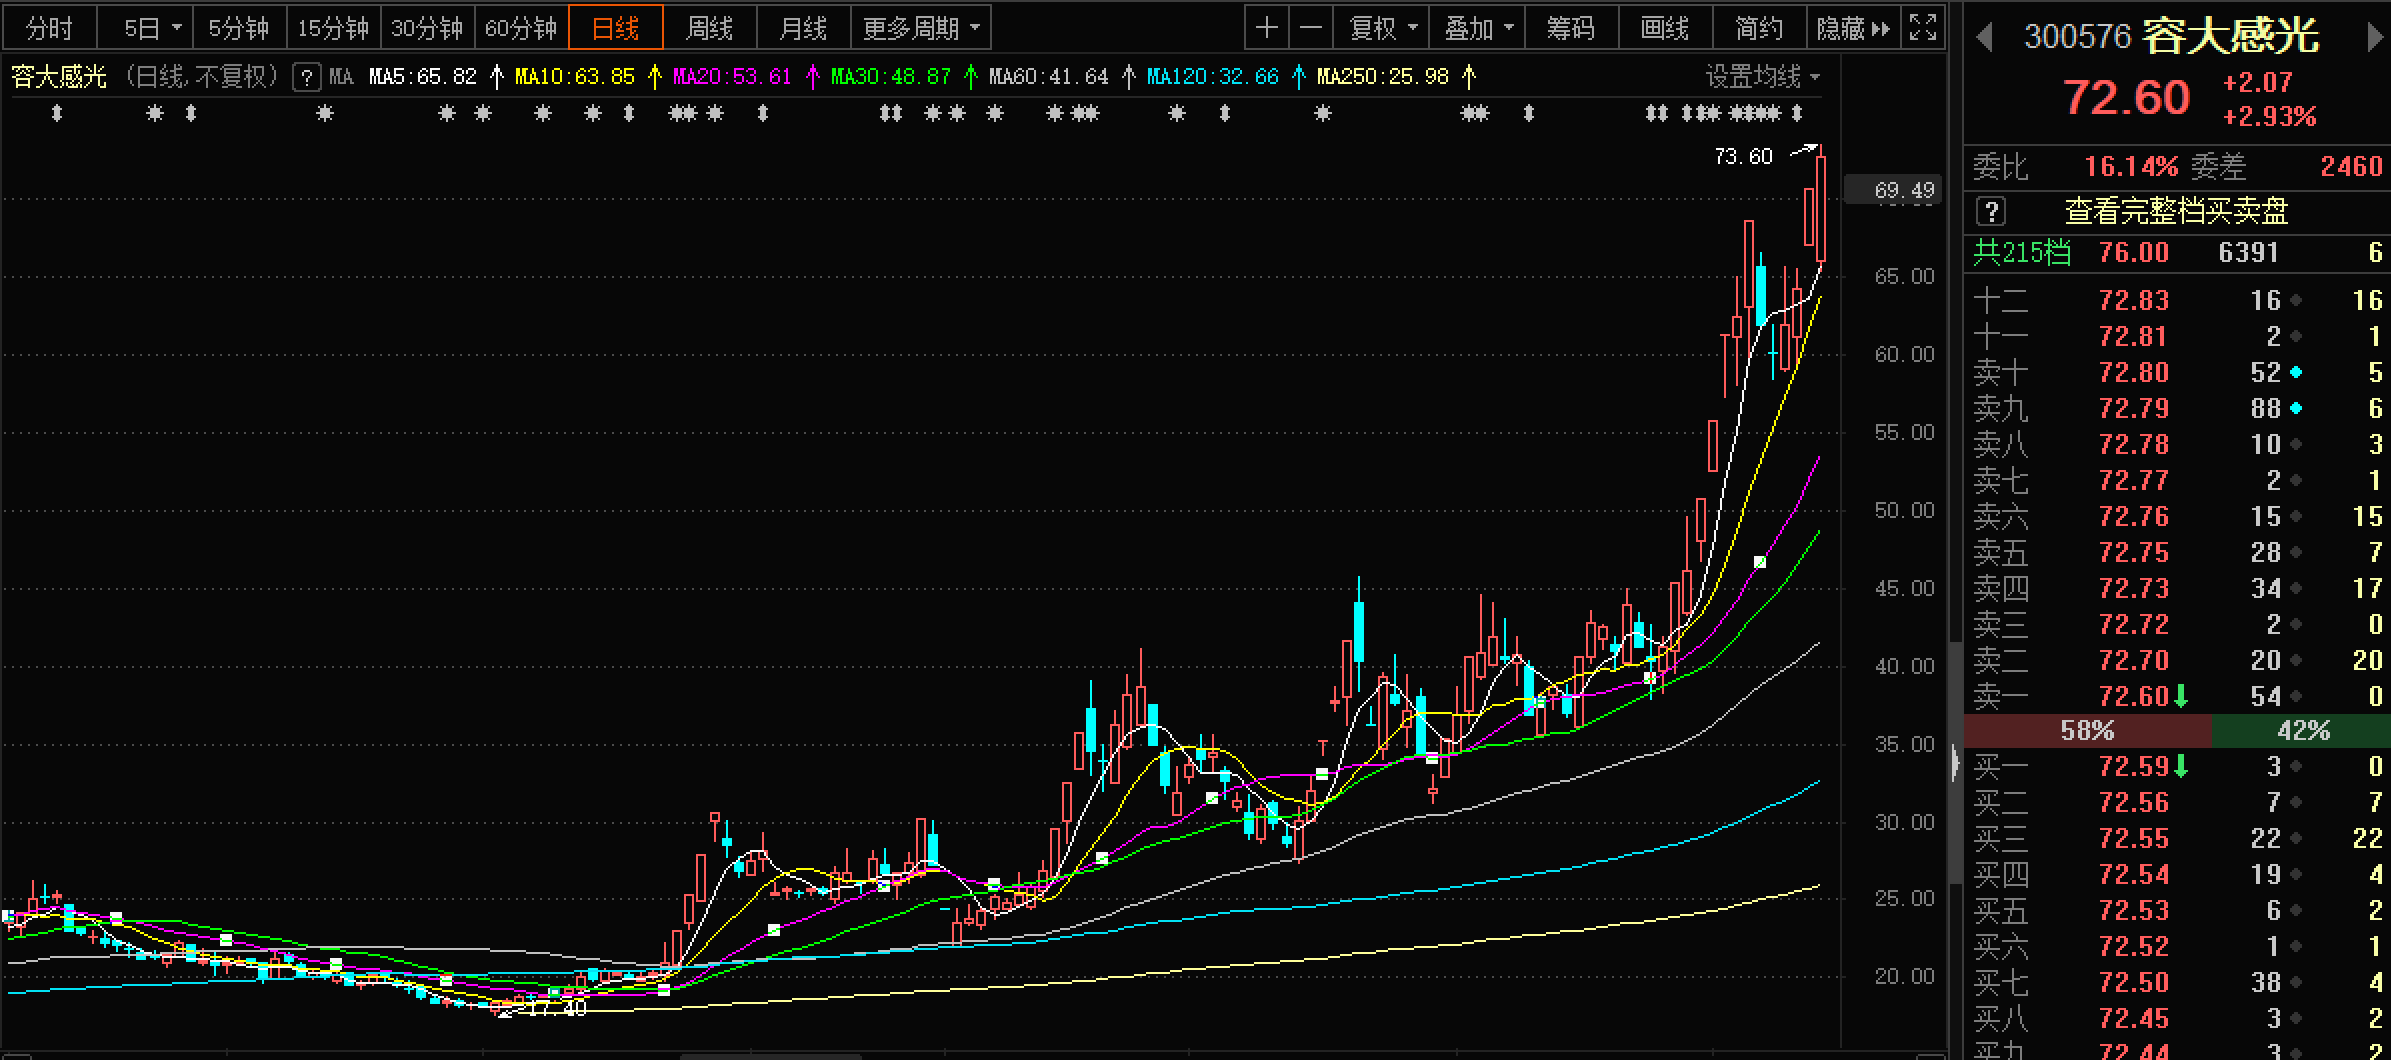Image resolution: width=2391 pixels, height=1060 pixels.
Task: Click horizontal scrollbar at chart bottom
Action: click(770, 1055)
